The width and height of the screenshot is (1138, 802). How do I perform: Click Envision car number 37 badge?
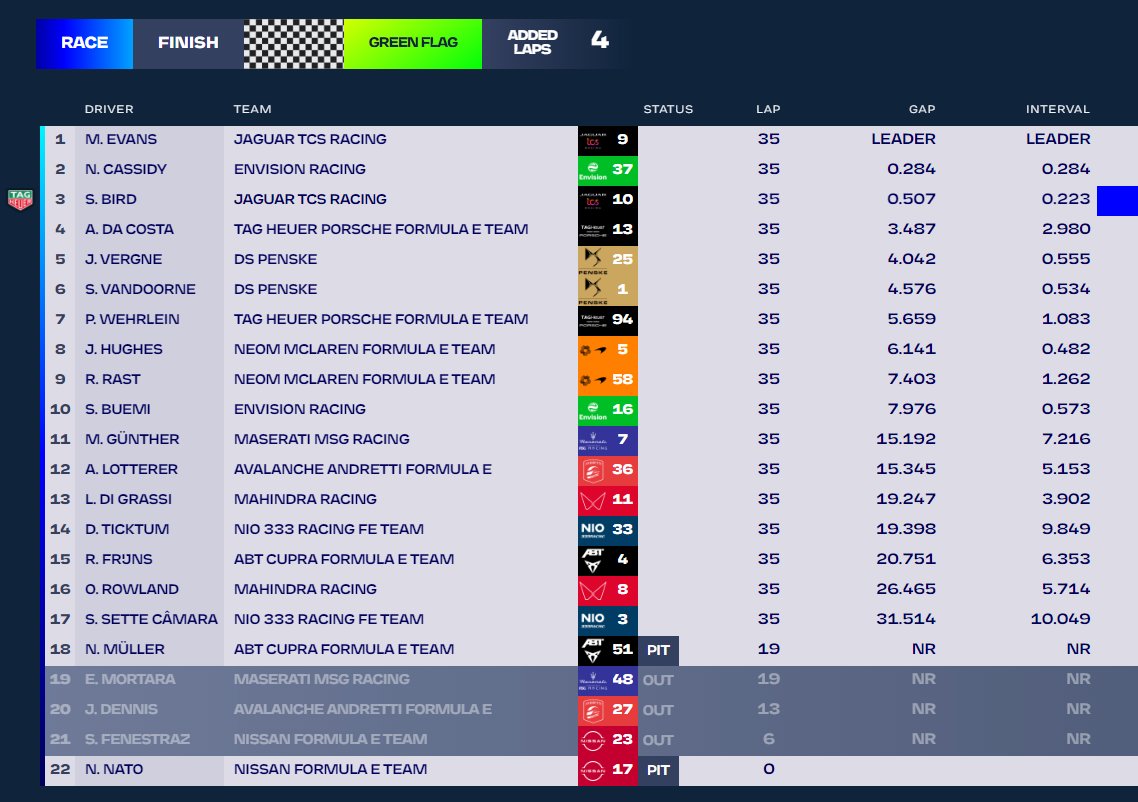point(607,170)
